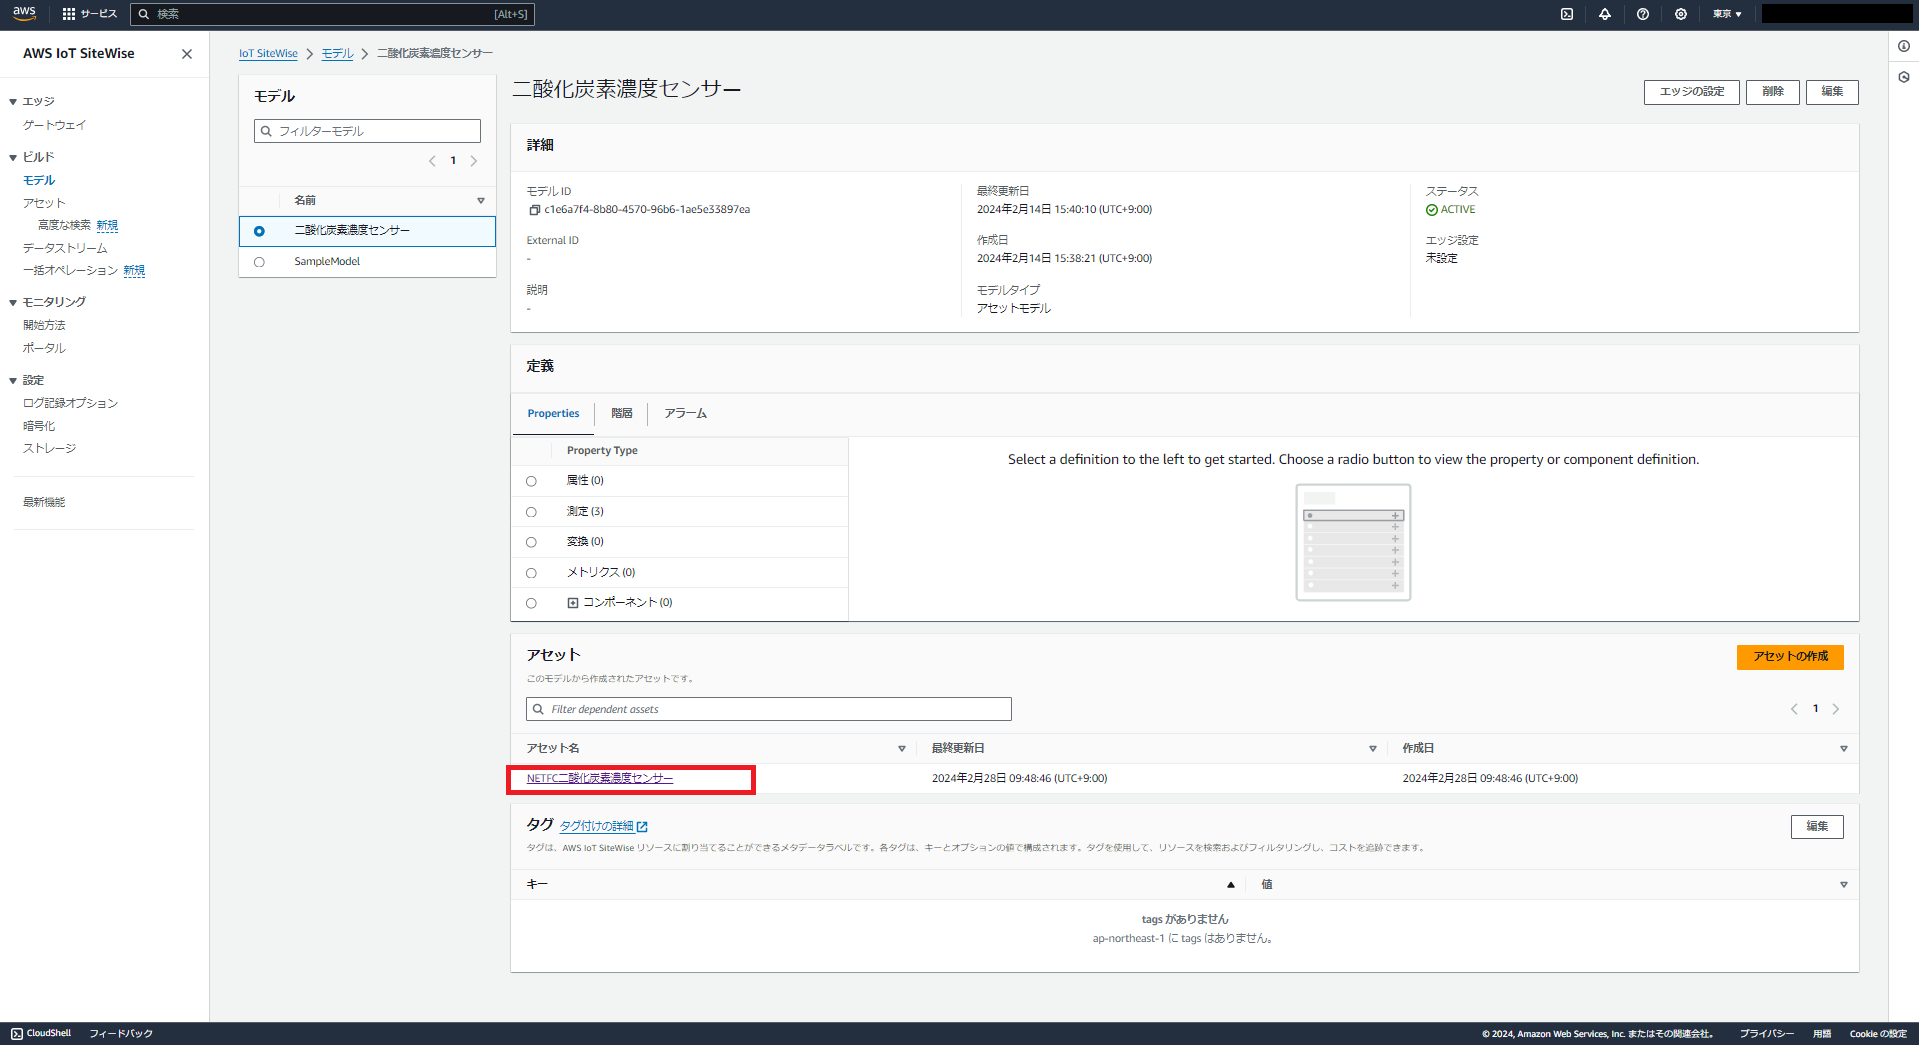Screen dimensions: 1919x1045
Task: Close the AWS IoT SiteWise side navigation
Action: coord(187,54)
